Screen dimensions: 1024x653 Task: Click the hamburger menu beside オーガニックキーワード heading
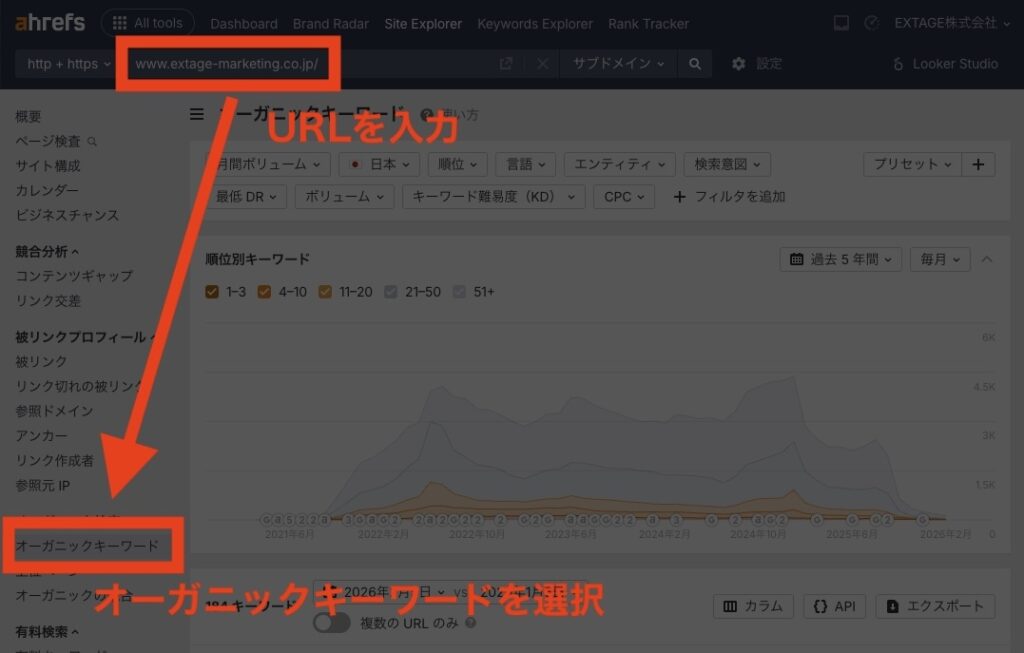pyautogui.click(x=196, y=114)
